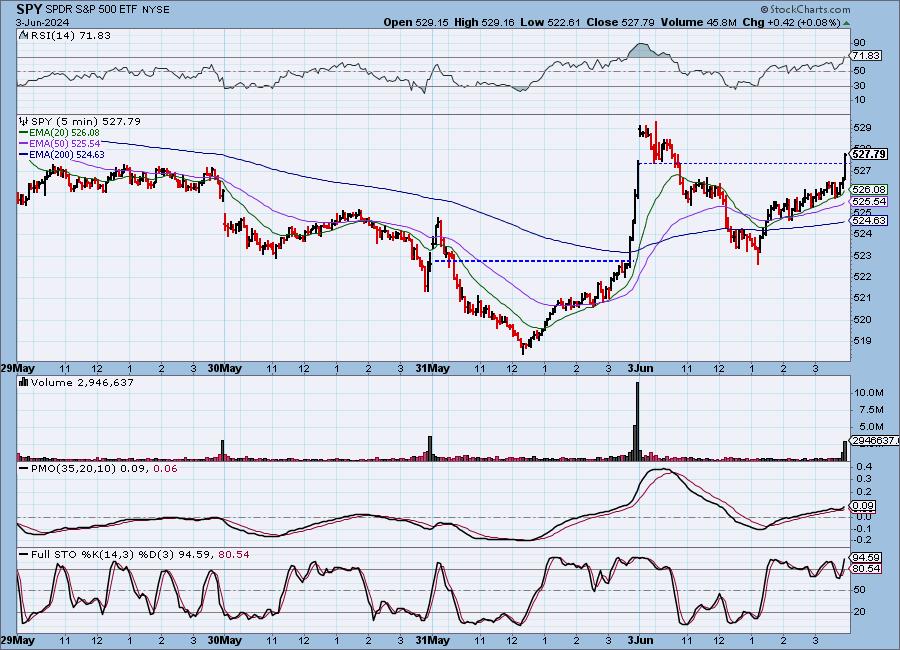Click the EMA(20) 526.08 legend text

point(64,133)
